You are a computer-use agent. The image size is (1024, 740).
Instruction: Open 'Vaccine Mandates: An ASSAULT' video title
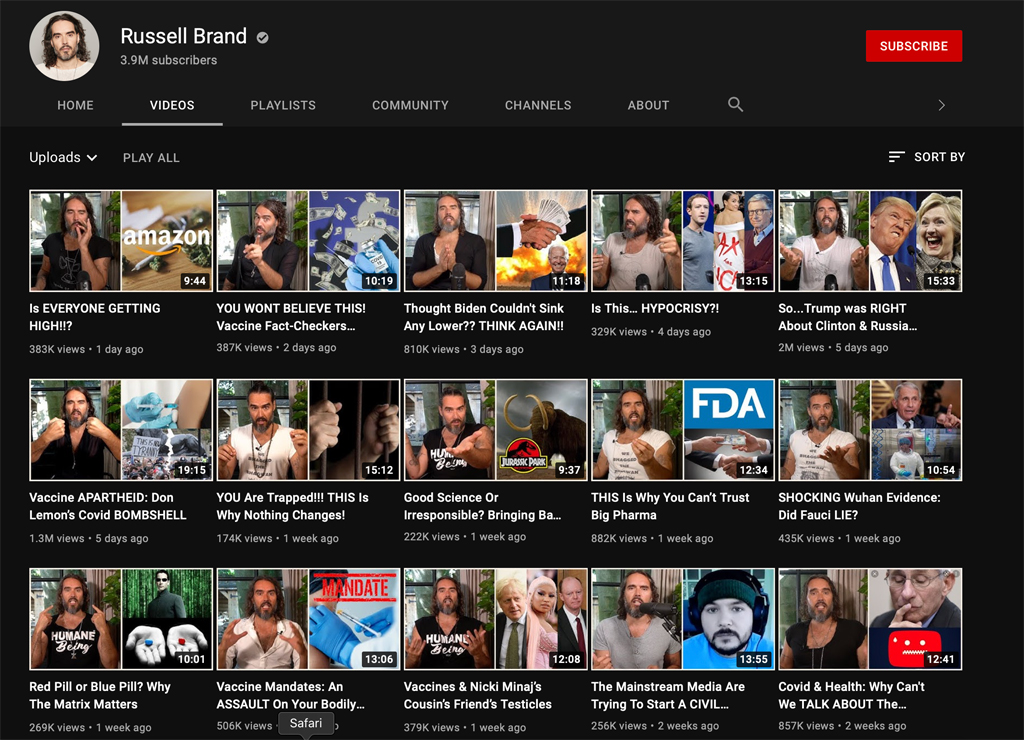coord(290,696)
